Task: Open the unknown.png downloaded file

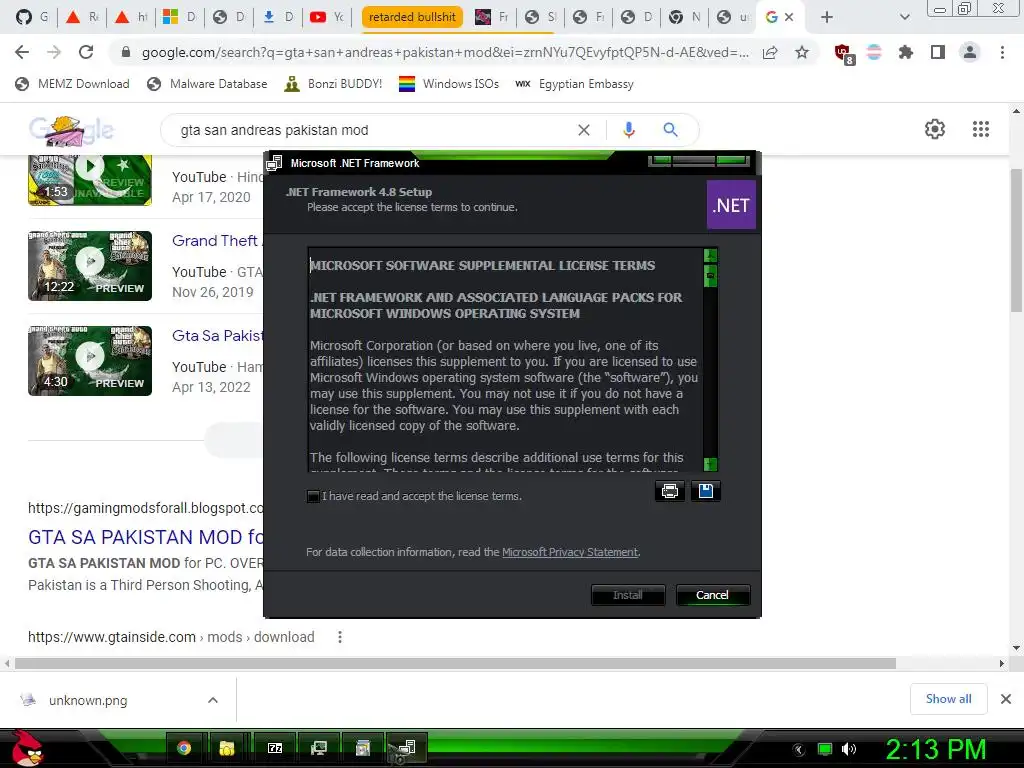Action: click(x=88, y=700)
